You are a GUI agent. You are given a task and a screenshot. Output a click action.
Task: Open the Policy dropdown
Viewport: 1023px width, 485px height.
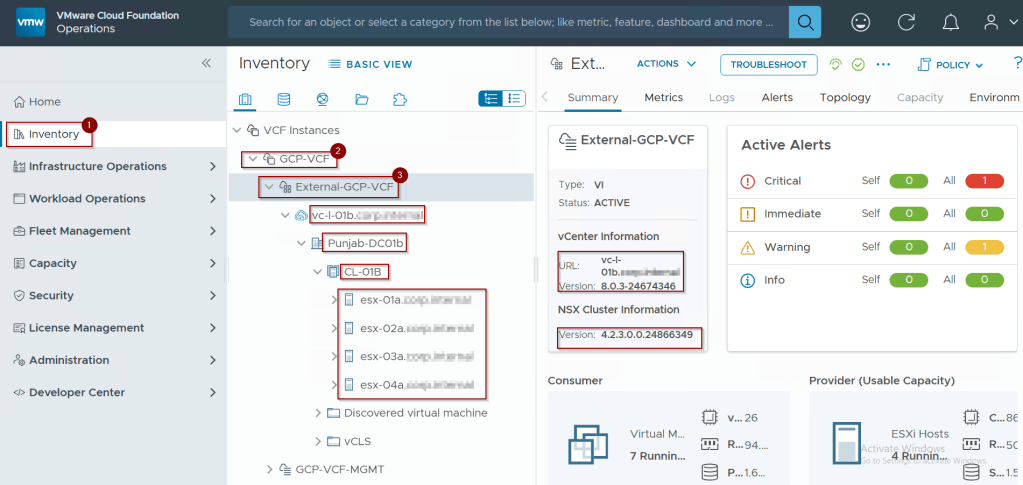(x=950, y=65)
